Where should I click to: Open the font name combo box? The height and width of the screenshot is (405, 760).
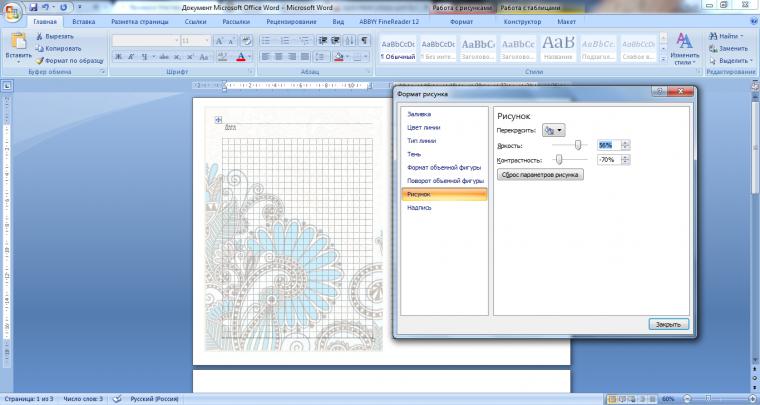146,41
